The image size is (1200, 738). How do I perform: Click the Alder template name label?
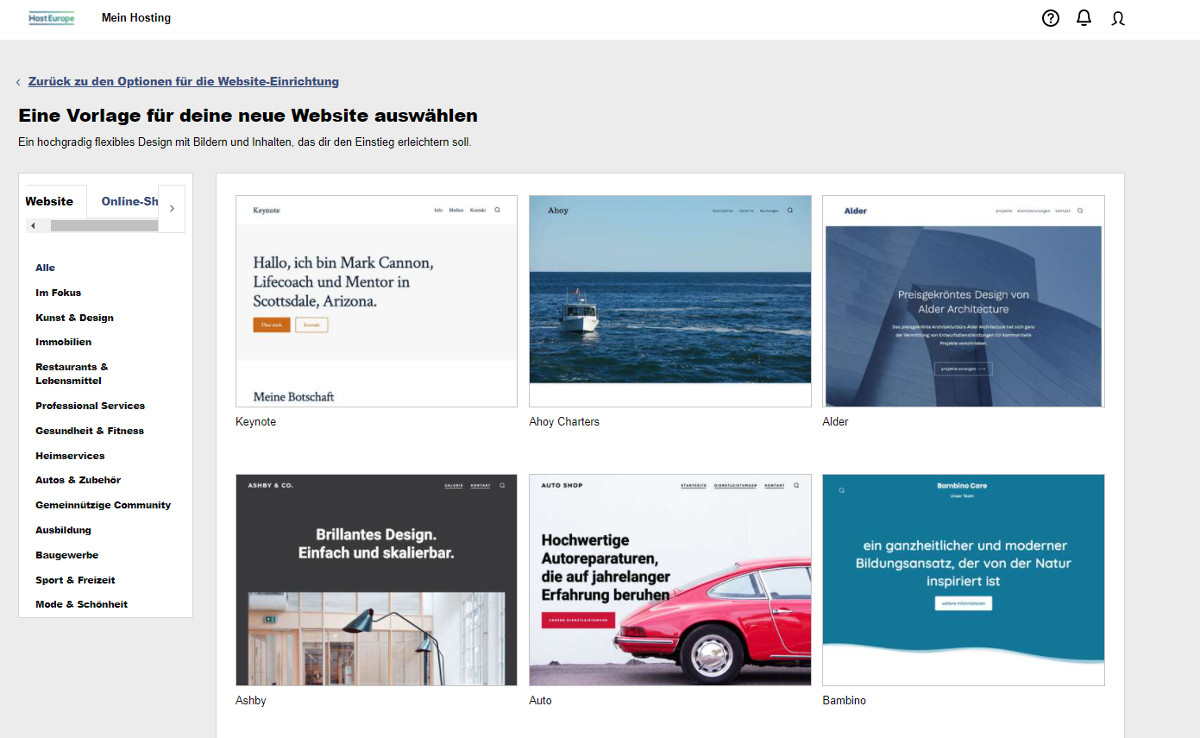(835, 422)
